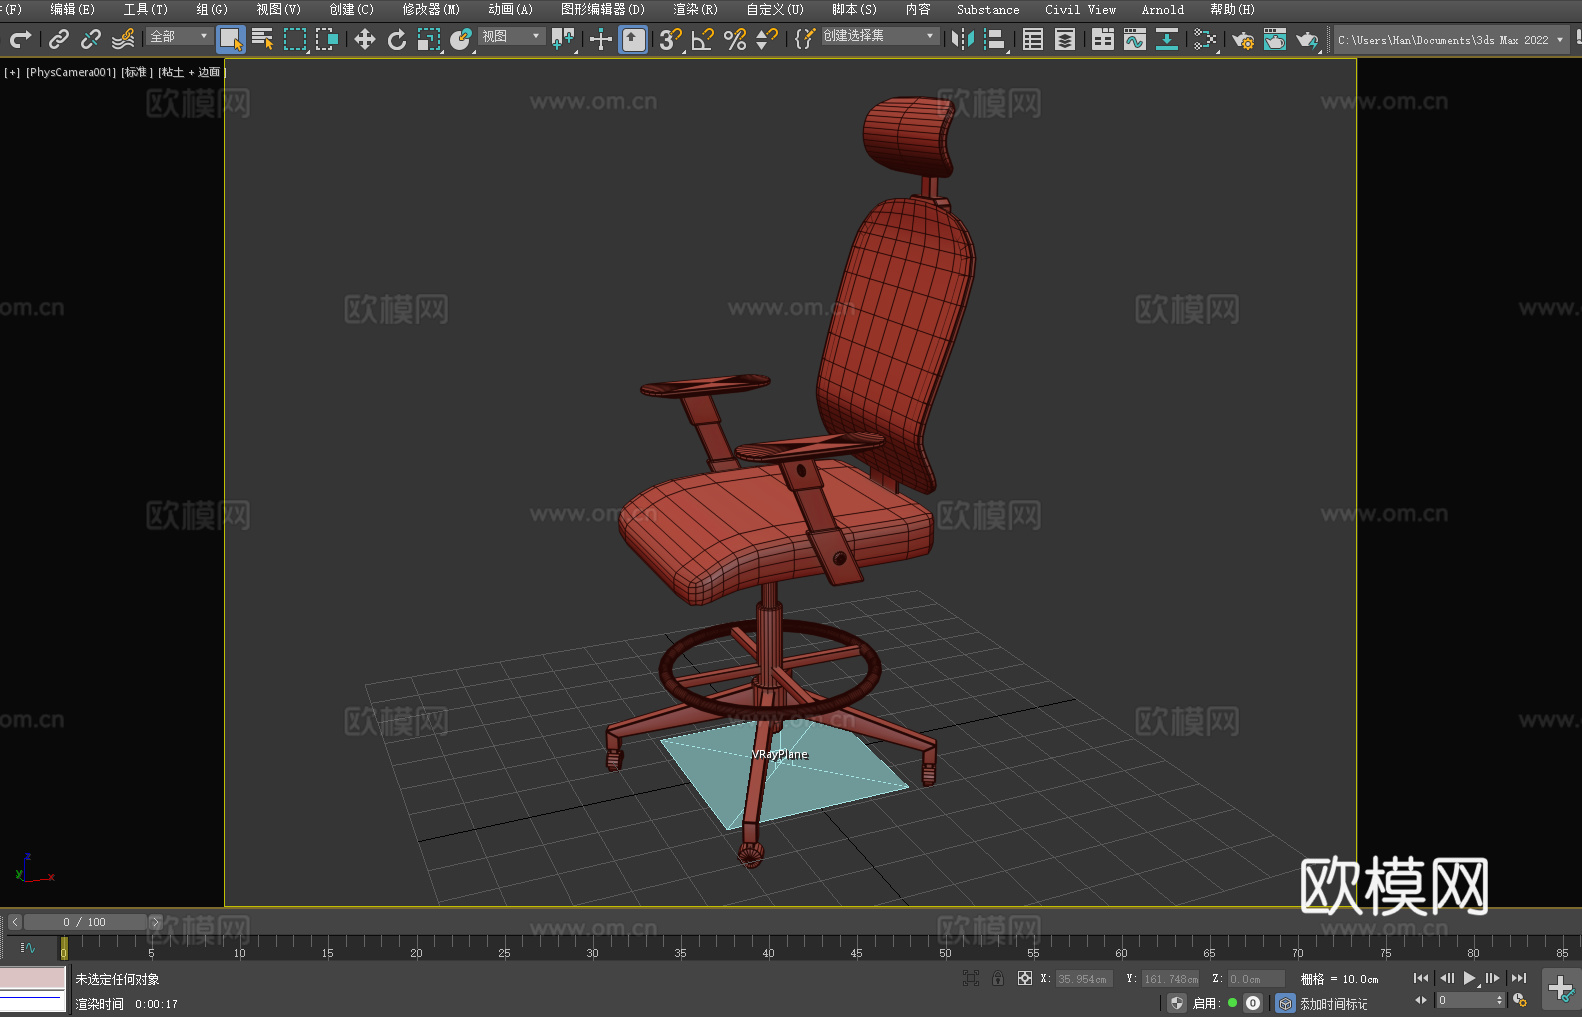Toggle the Spinner Snap button
Screen dimensions: 1582x1017
tap(767, 39)
